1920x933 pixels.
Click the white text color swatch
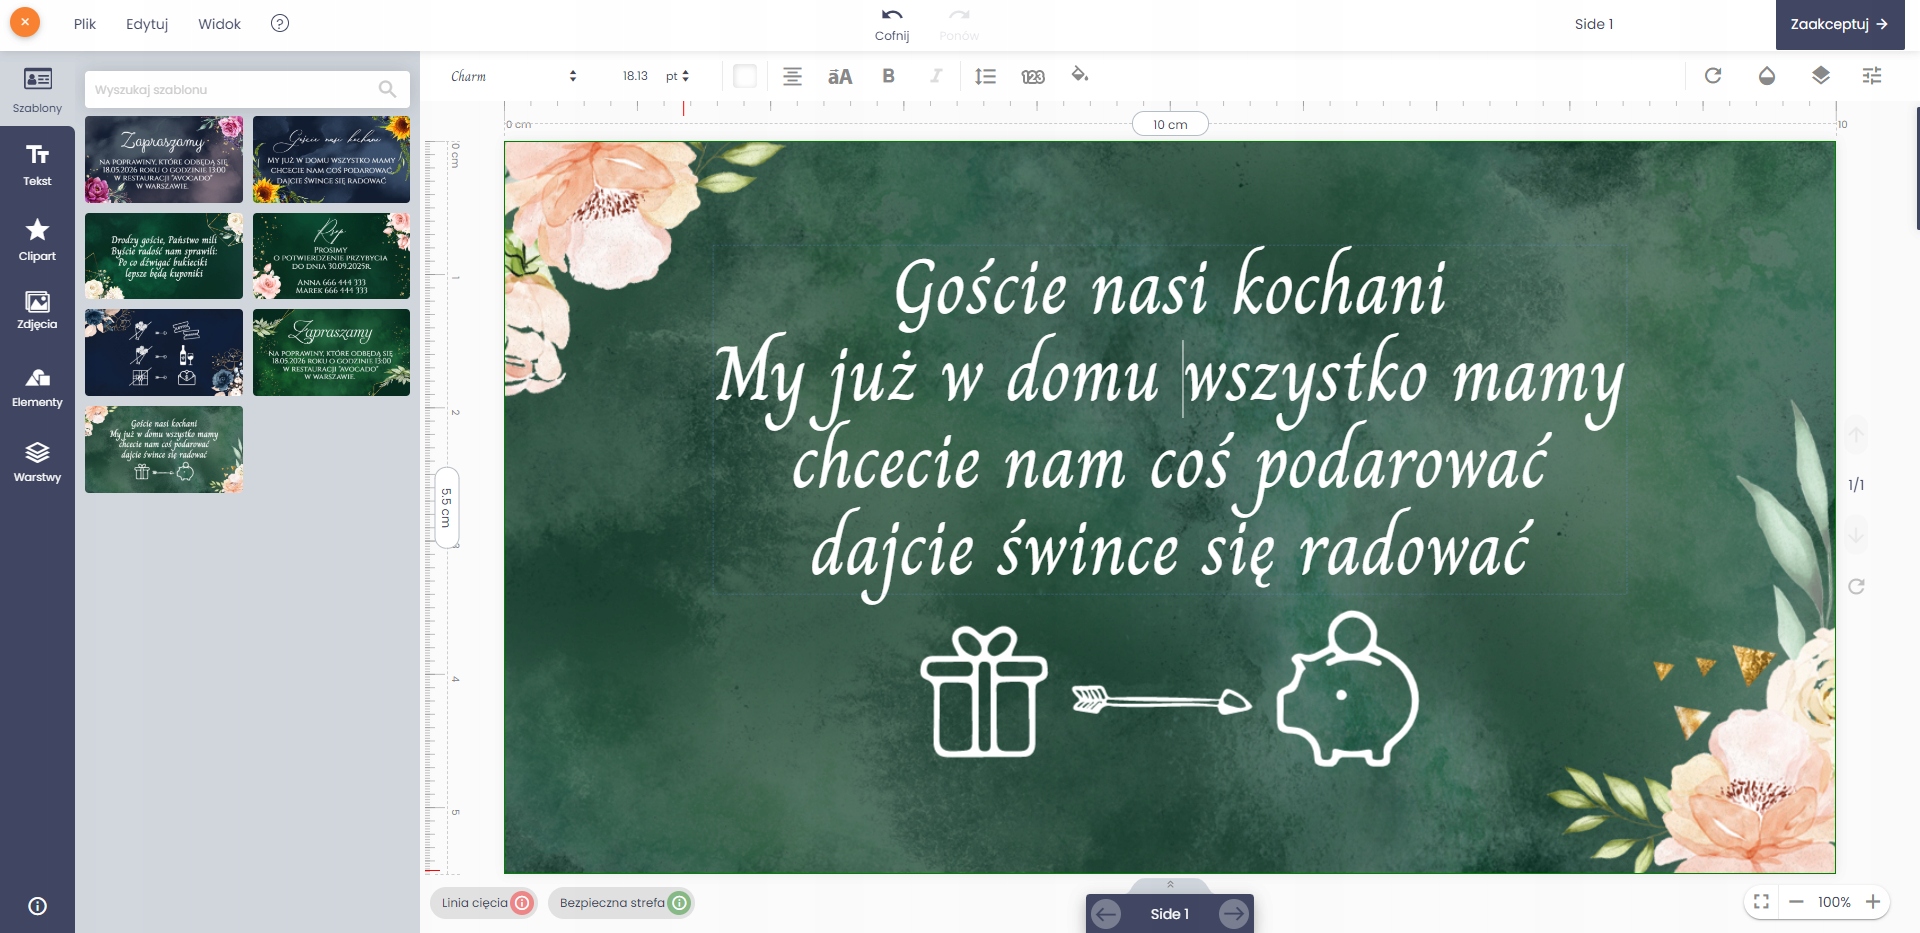tap(745, 76)
